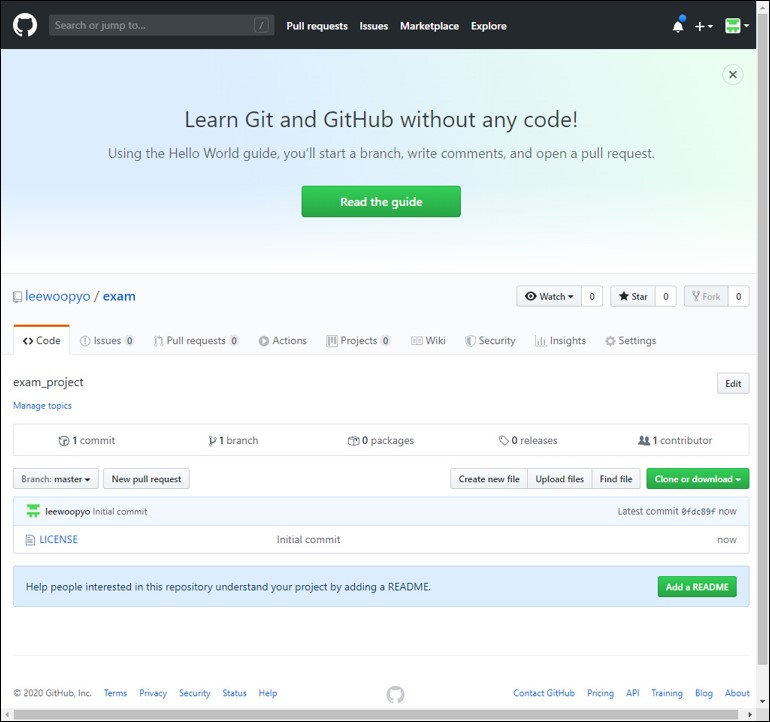Screen dimensions: 770x722
Task: Open the footer Training link
Action: tap(666, 693)
